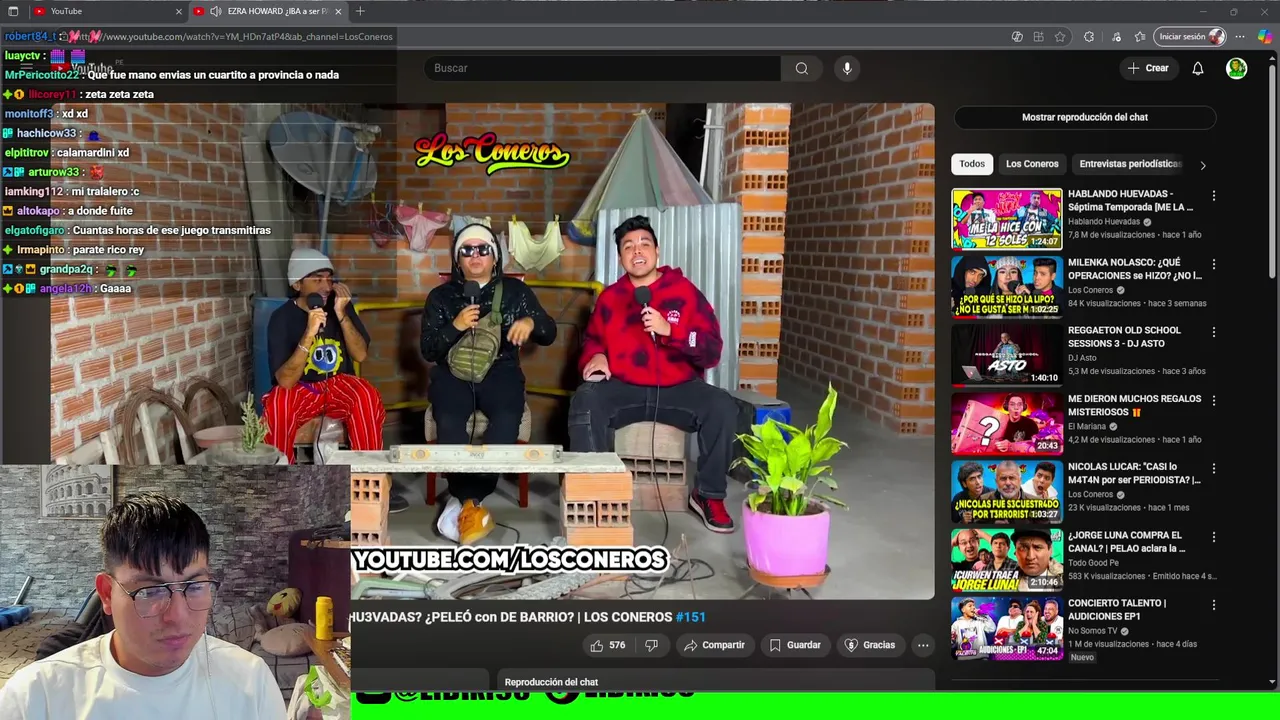This screenshot has width=1280, height=720.
Task: Open options menu for CONCIERTO TALENTO
Action: coord(1214,605)
